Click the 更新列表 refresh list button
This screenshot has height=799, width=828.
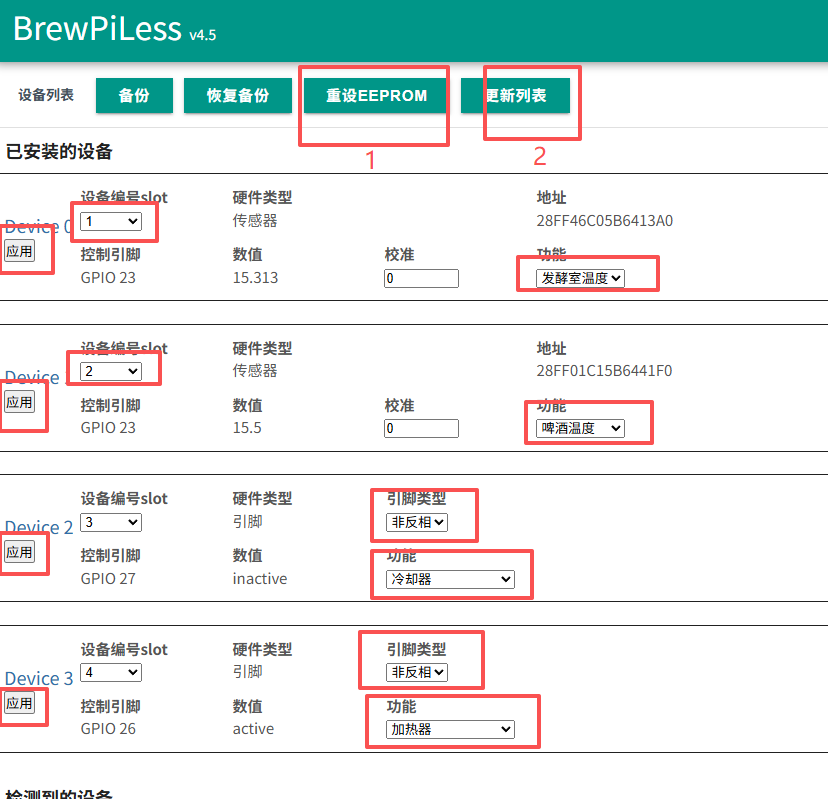(516, 96)
